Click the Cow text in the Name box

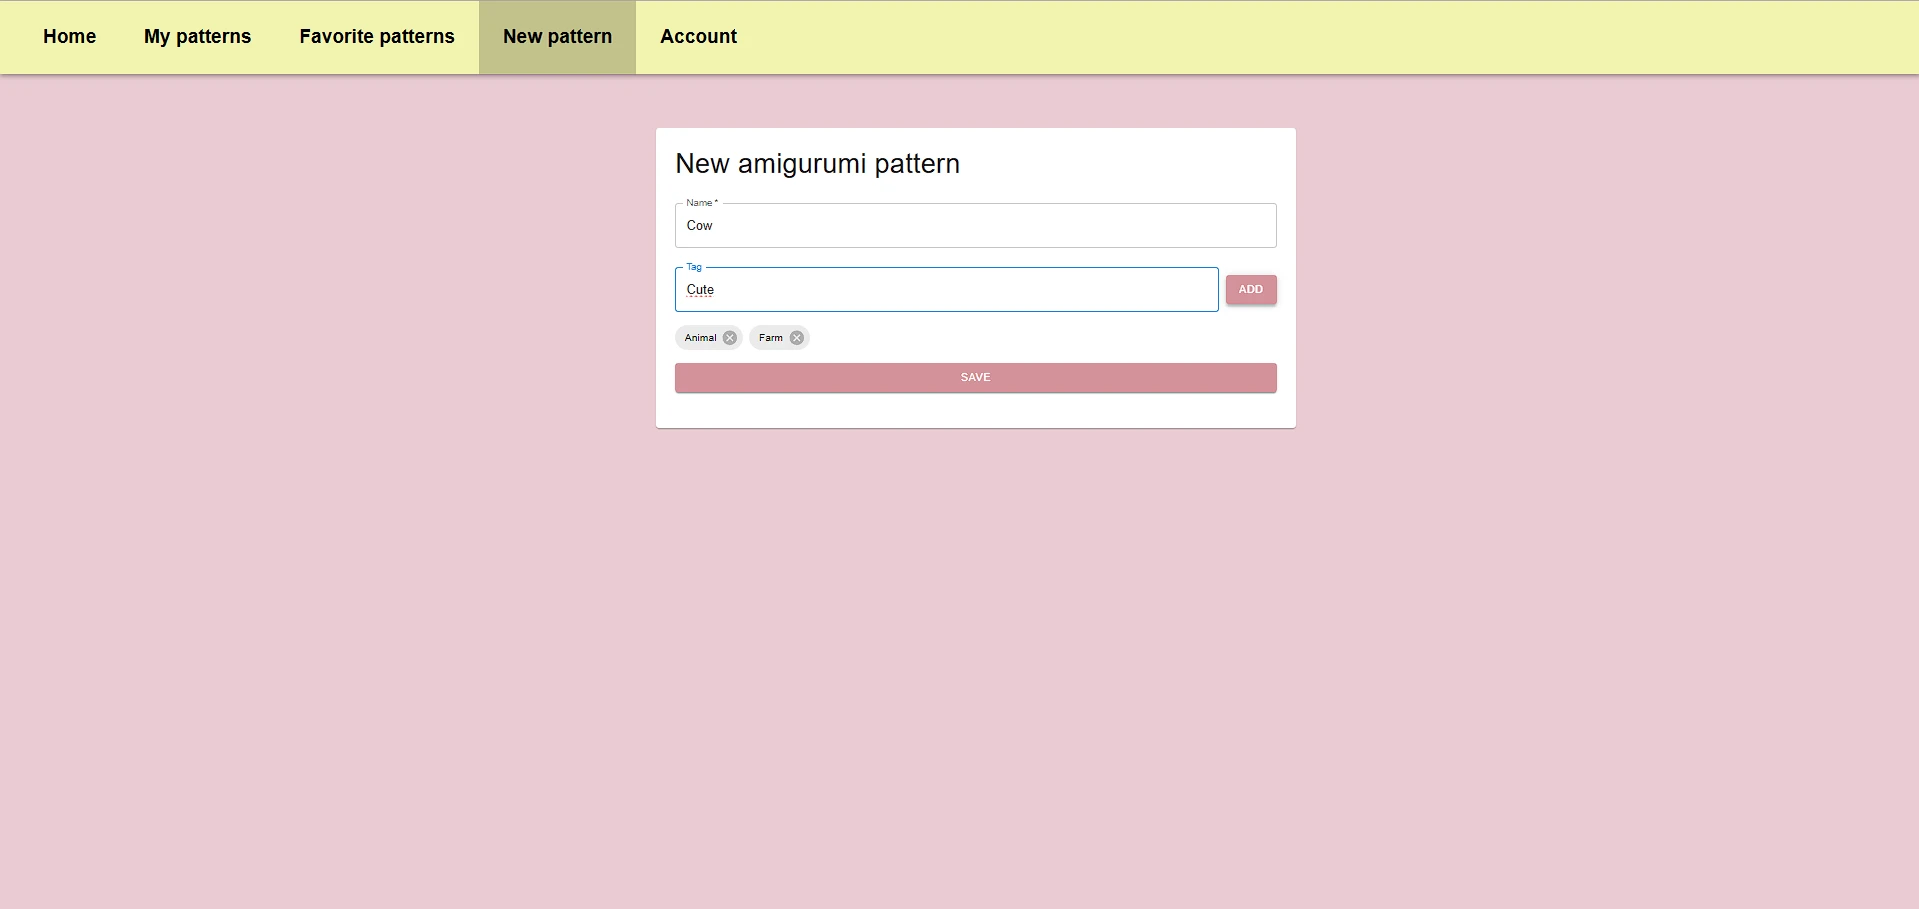700,225
